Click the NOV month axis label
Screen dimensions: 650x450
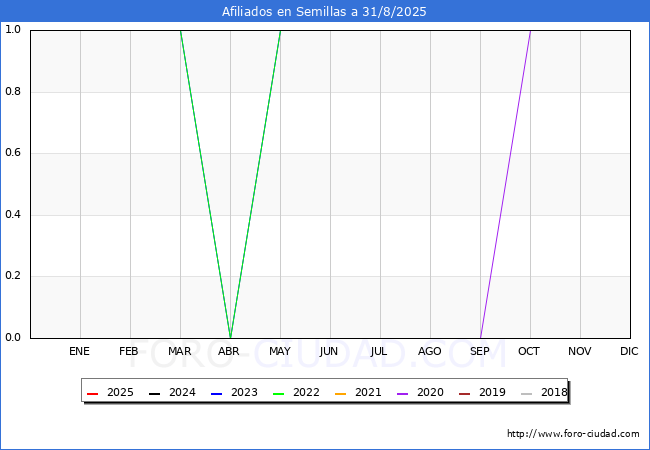click(x=580, y=351)
